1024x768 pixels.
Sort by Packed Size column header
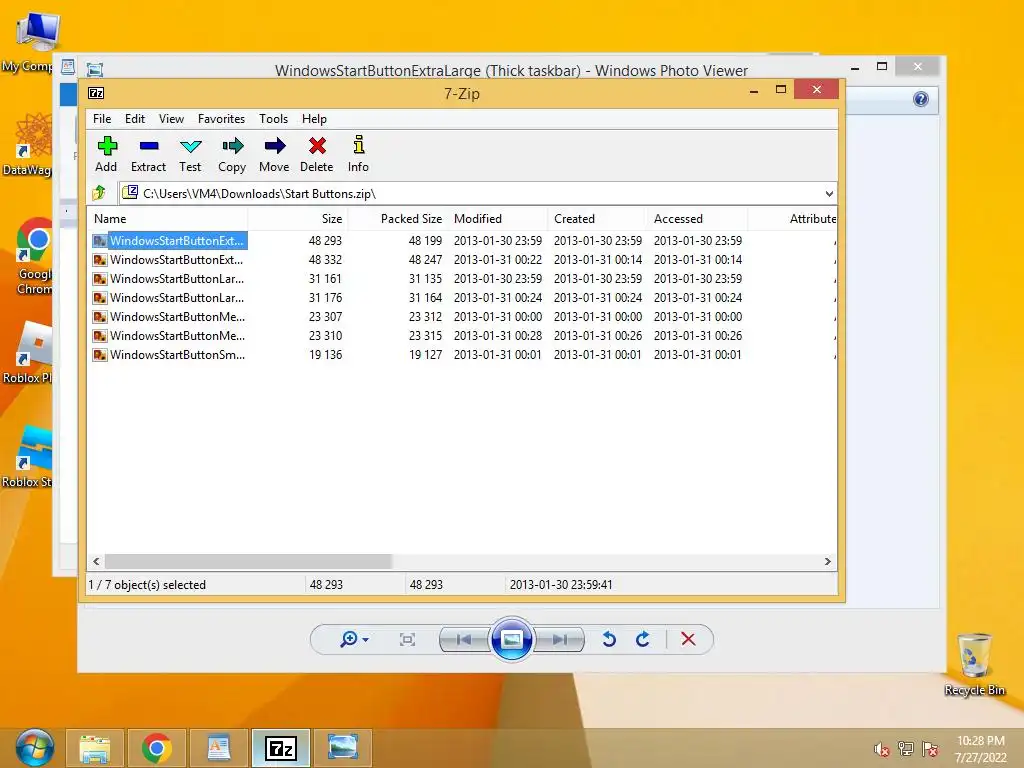click(x=398, y=219)
